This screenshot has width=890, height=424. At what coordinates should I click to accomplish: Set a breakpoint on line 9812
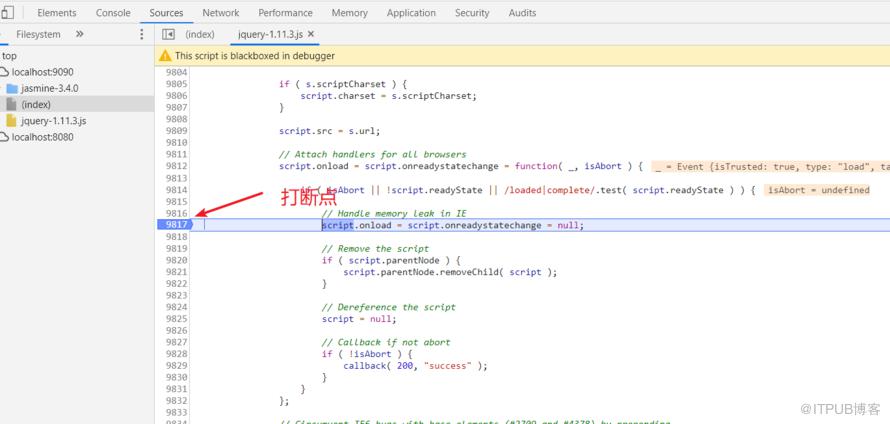click(x=176, y=166)
